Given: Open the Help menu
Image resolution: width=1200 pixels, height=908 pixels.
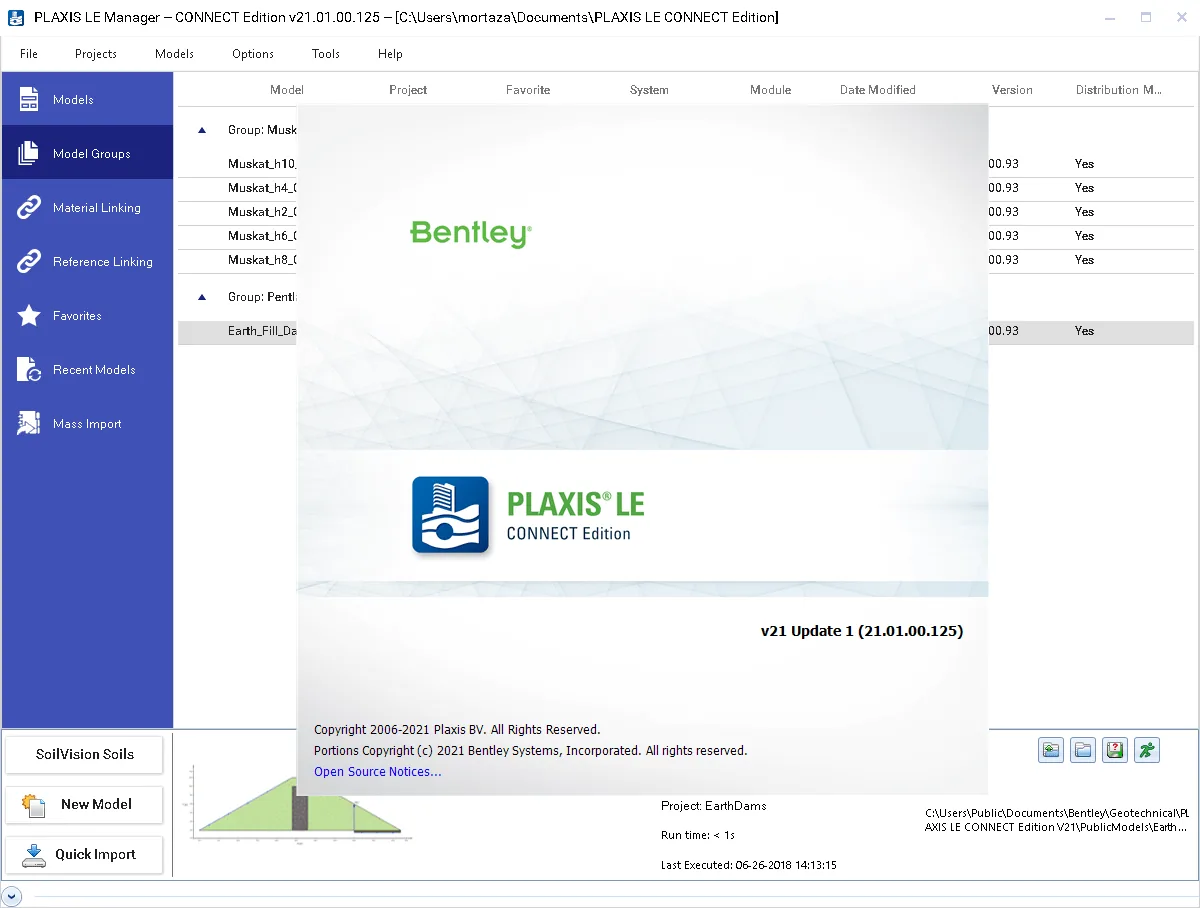Looking at the screenshot, I should point(390,54).
